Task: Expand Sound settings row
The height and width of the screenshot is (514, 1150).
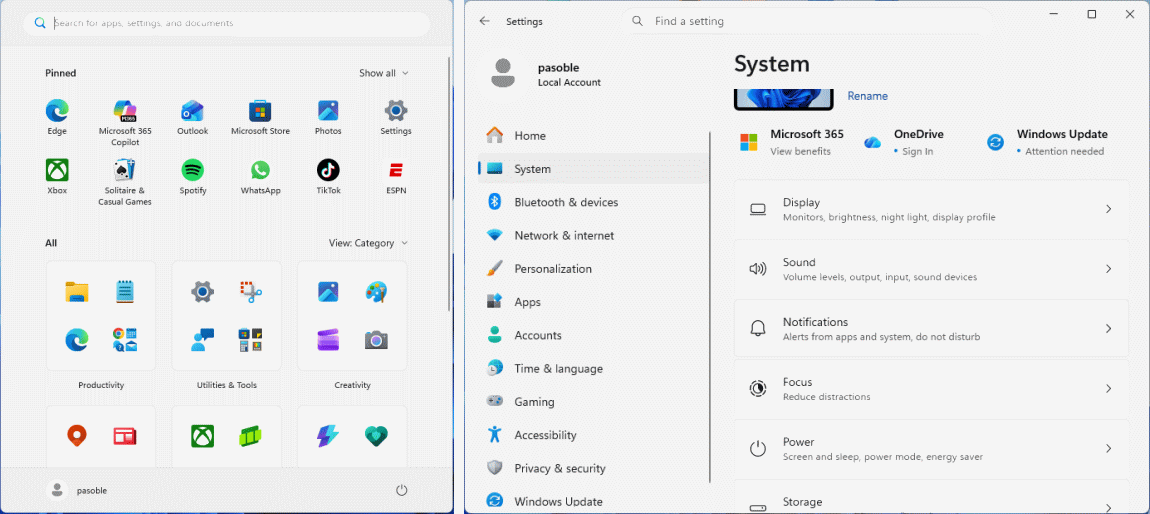Action: click(x=931, y=269)
